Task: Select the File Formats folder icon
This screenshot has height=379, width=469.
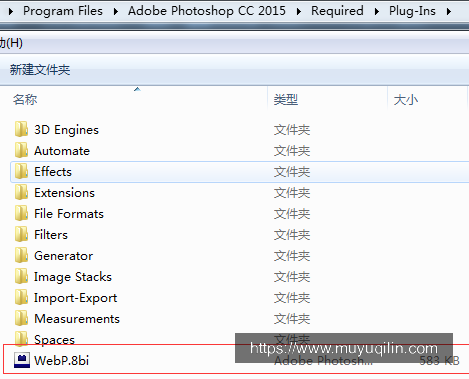Action: coord(21,213)
